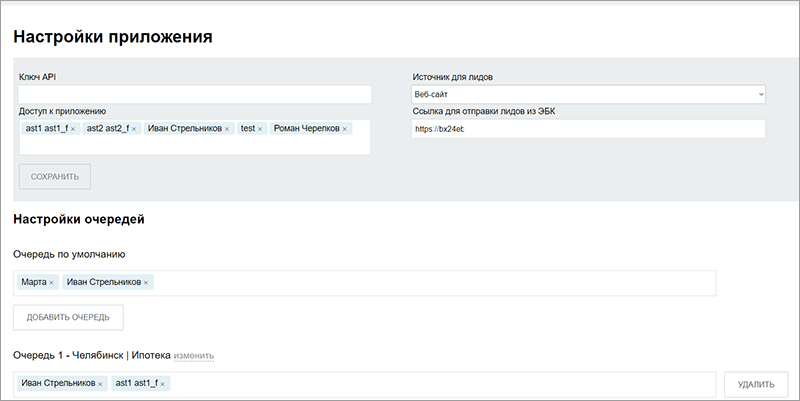Remove Иван Стрельников from default queue
The image size is (800, 401).
tap(146, 283)
